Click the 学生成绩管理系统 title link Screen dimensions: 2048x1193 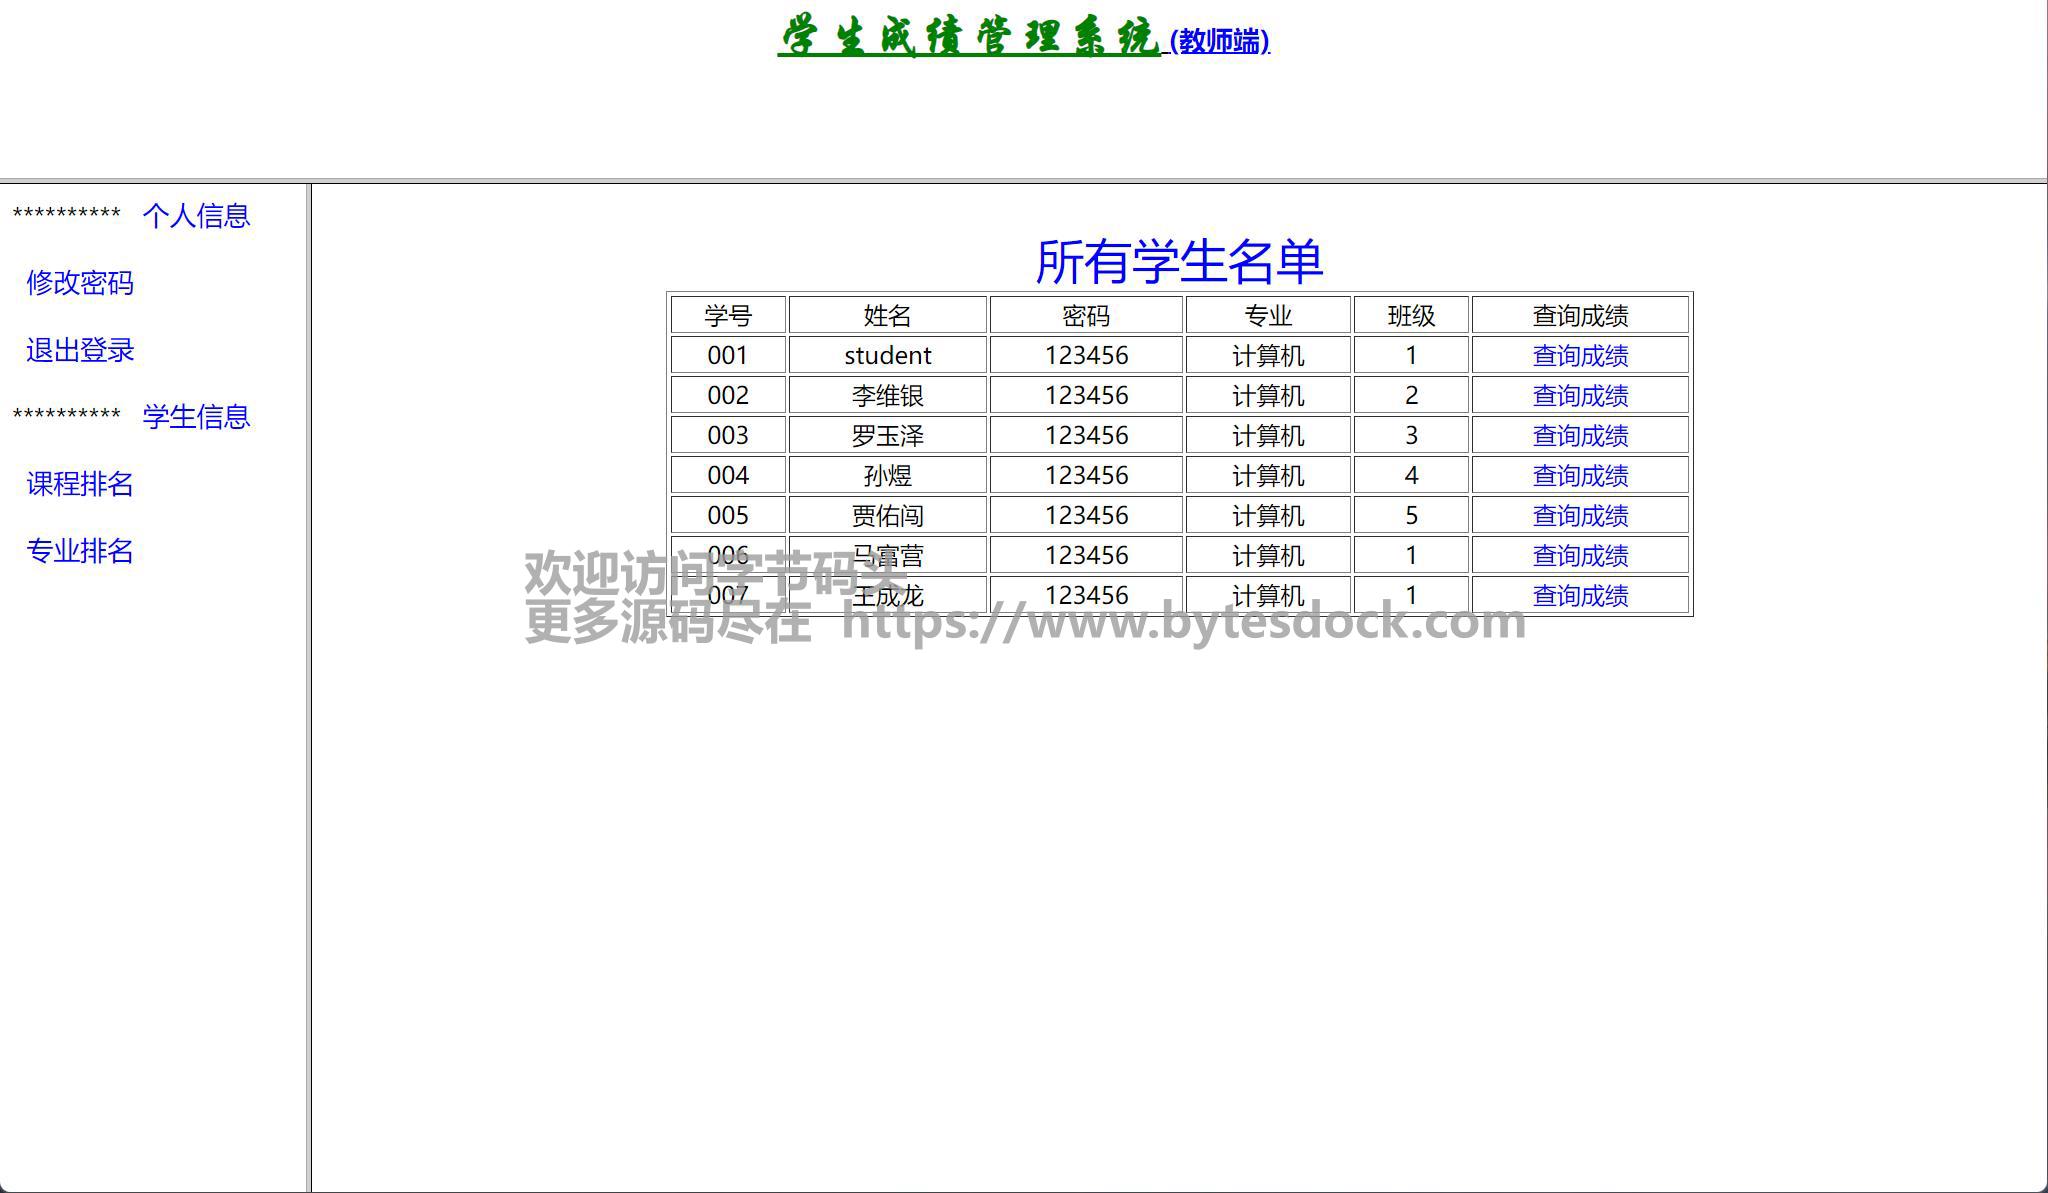coord(968,38)
